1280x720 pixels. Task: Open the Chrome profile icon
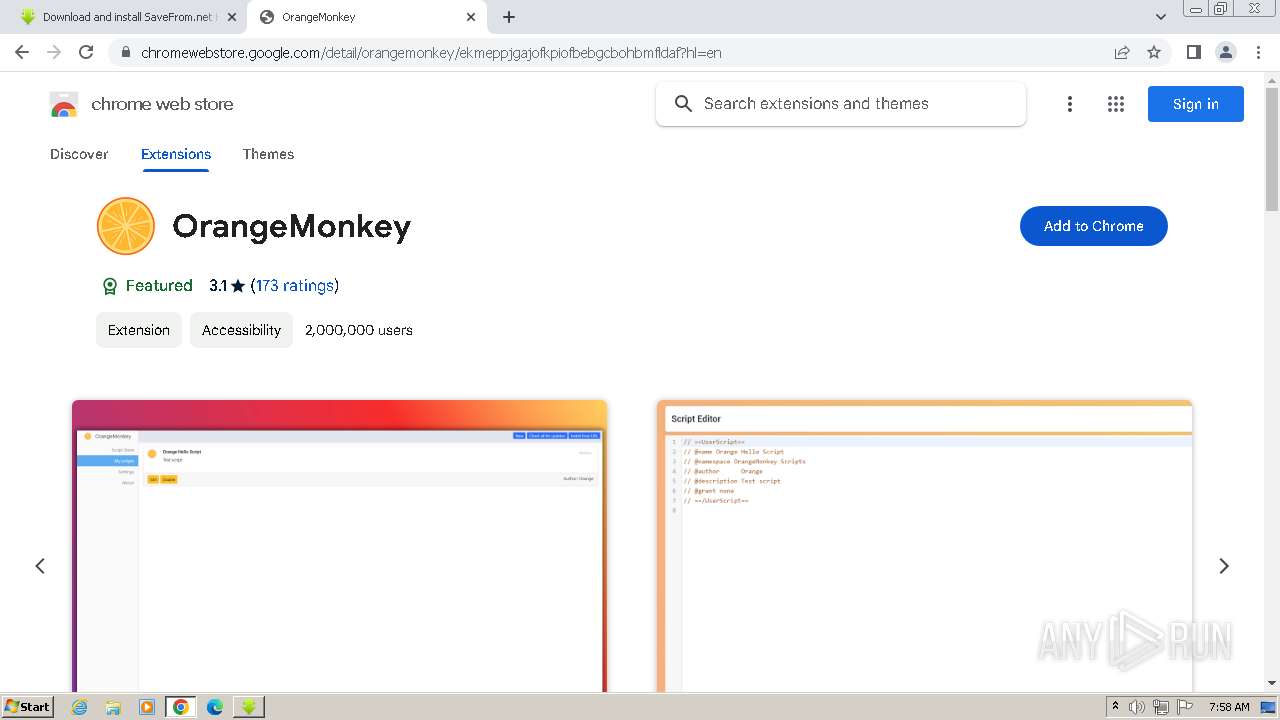point(1226,52)
